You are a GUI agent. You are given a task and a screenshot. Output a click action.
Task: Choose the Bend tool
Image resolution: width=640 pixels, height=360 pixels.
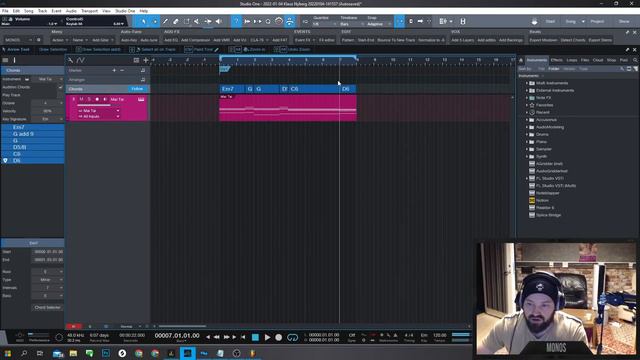pos(208,21)
